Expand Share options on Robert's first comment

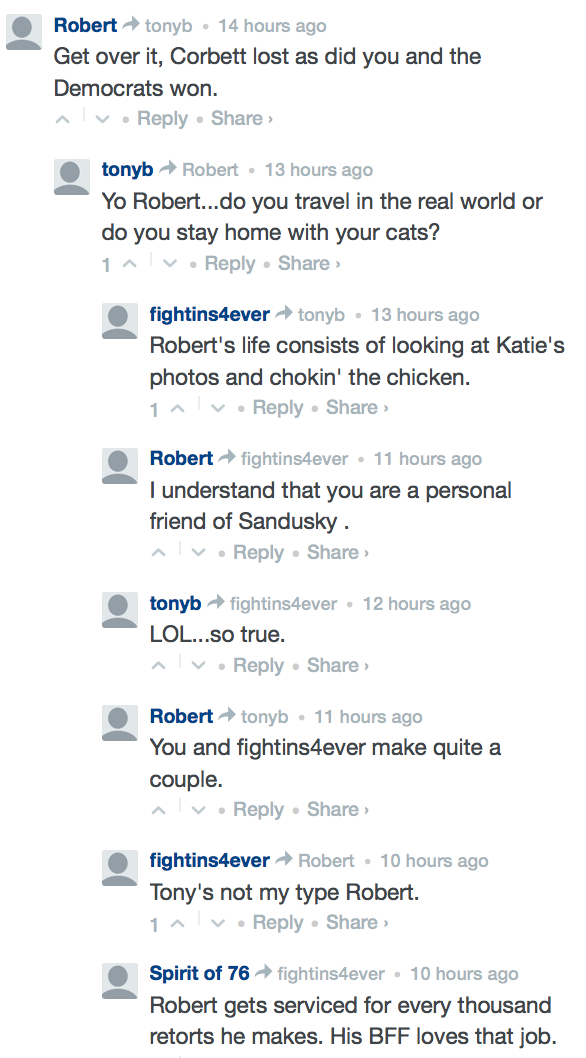(x=238, y=118)
